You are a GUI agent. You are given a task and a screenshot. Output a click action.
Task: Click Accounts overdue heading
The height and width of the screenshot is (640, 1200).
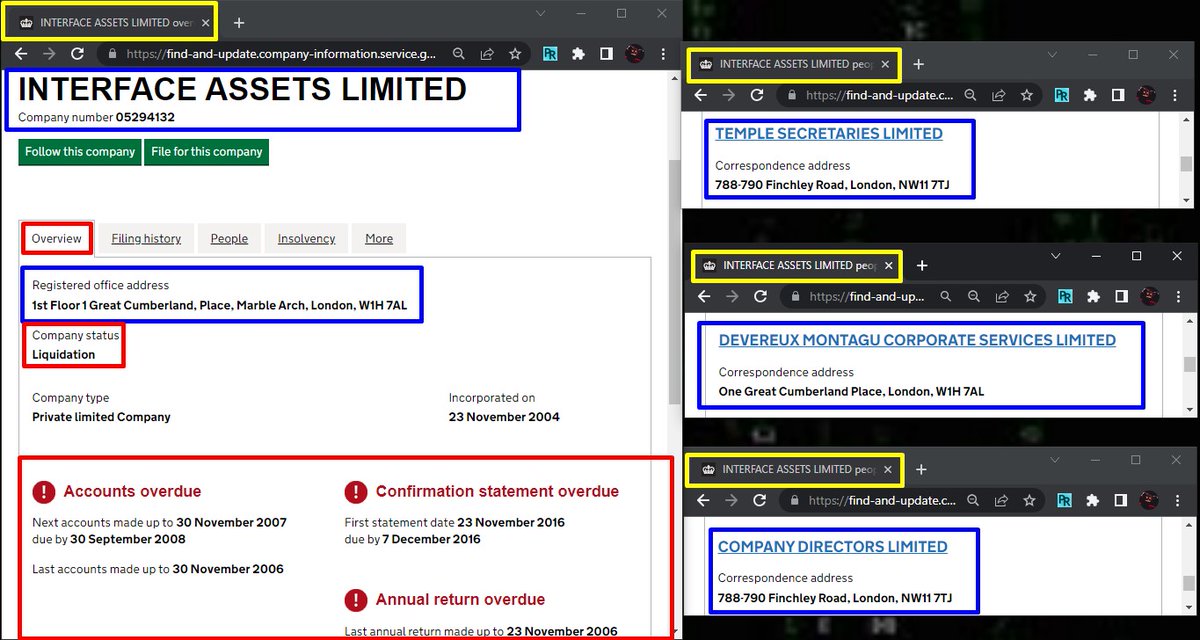point(132,491)
